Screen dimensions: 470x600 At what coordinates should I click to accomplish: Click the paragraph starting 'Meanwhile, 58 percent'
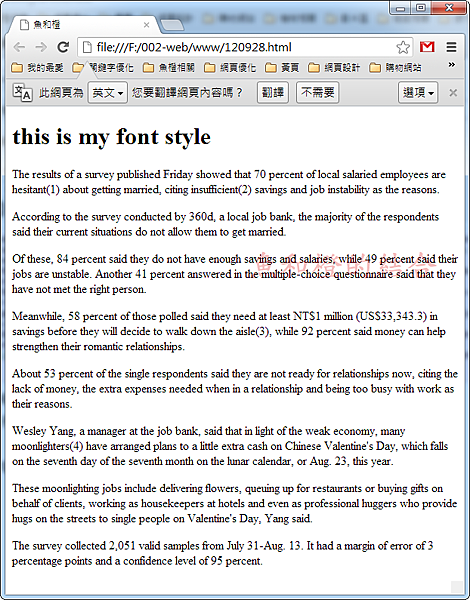coord(229,331)
